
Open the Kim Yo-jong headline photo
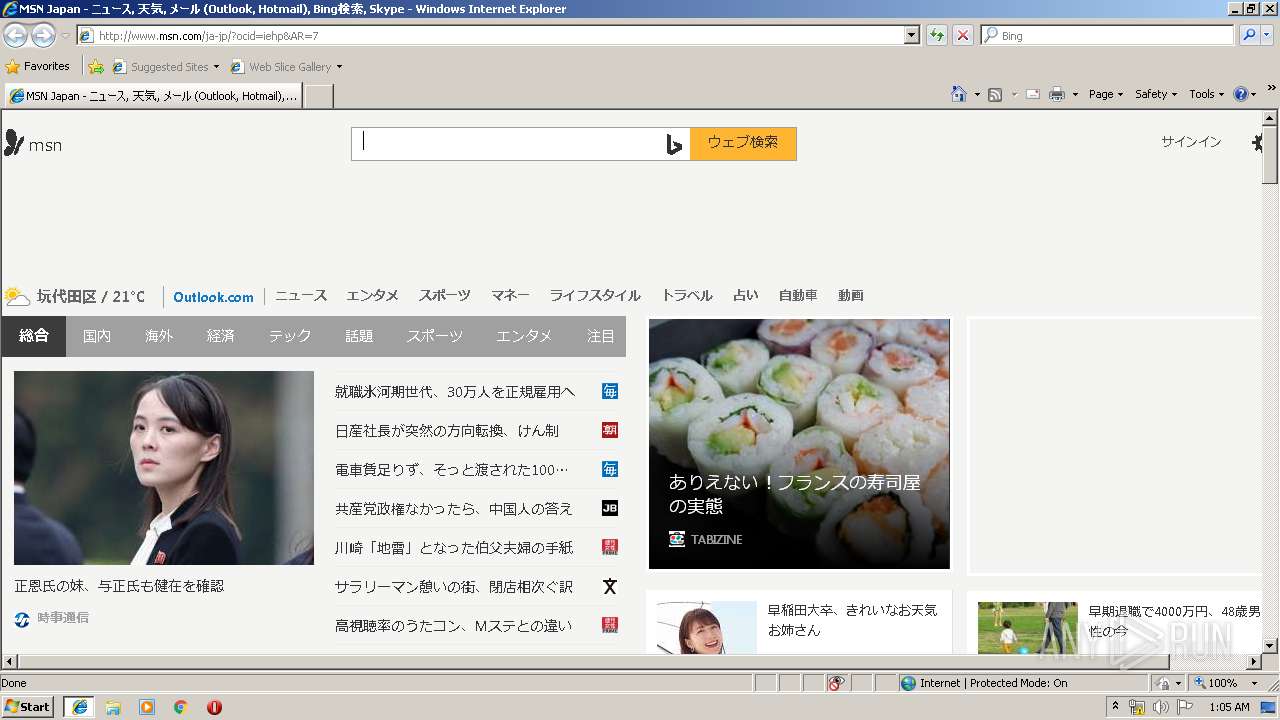tap(164, 468)
